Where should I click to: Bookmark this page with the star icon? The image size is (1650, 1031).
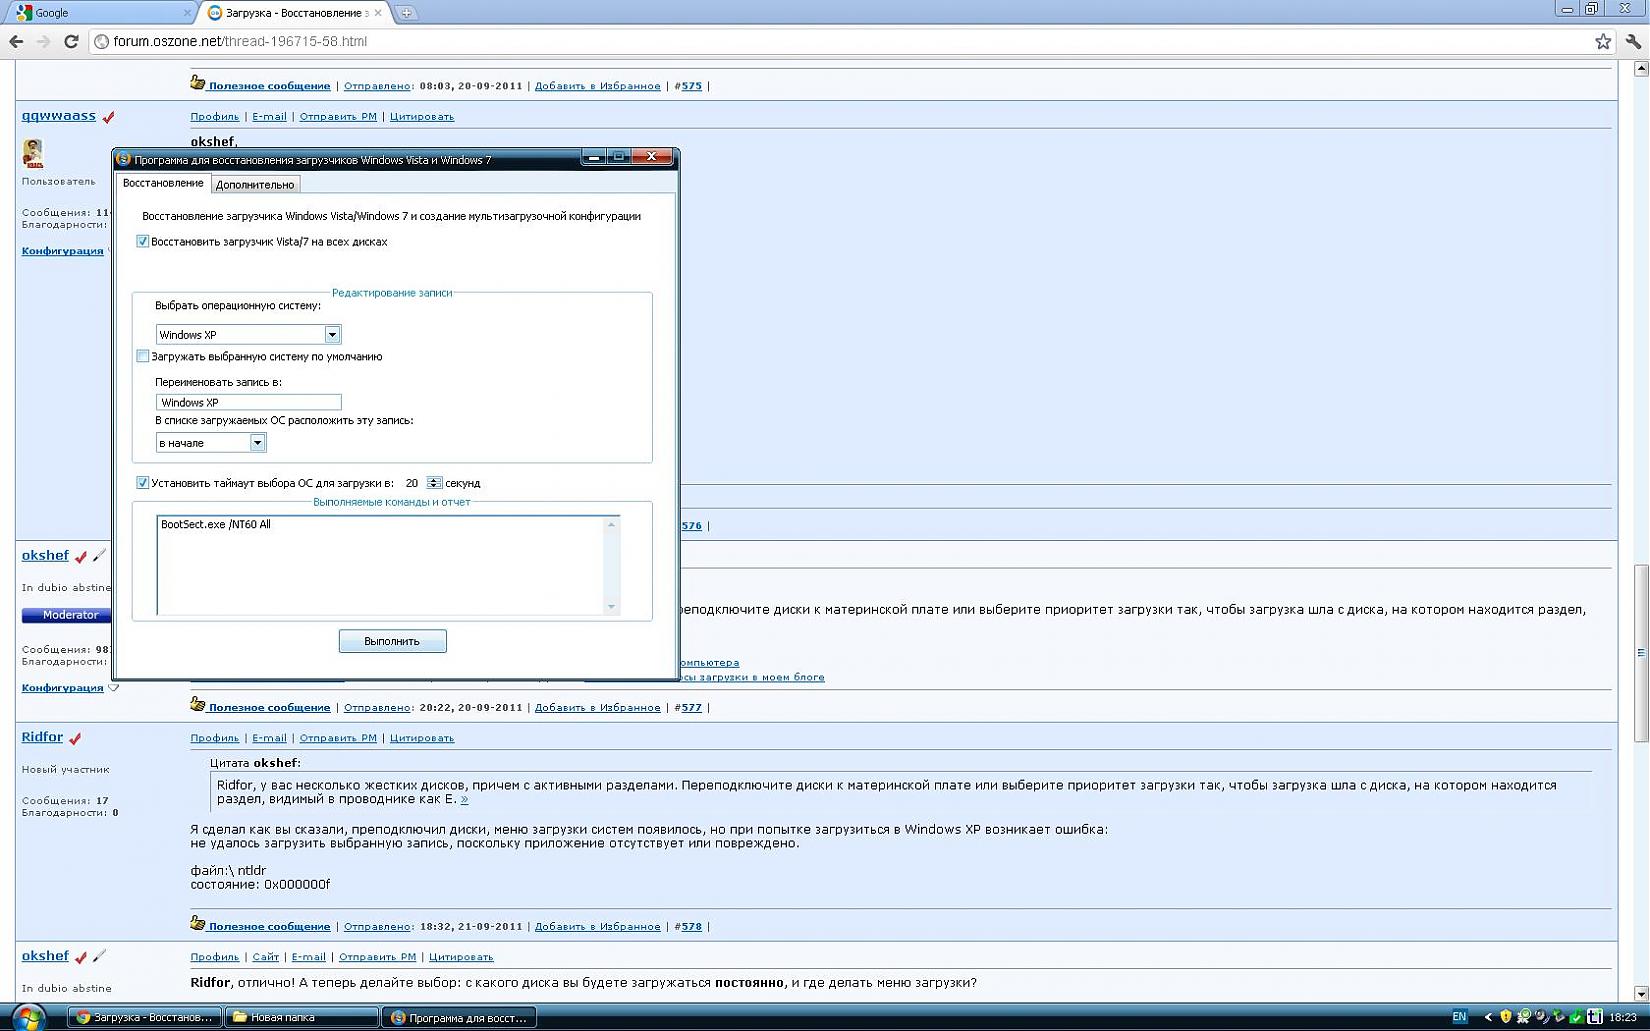[x=1603, y=41]
